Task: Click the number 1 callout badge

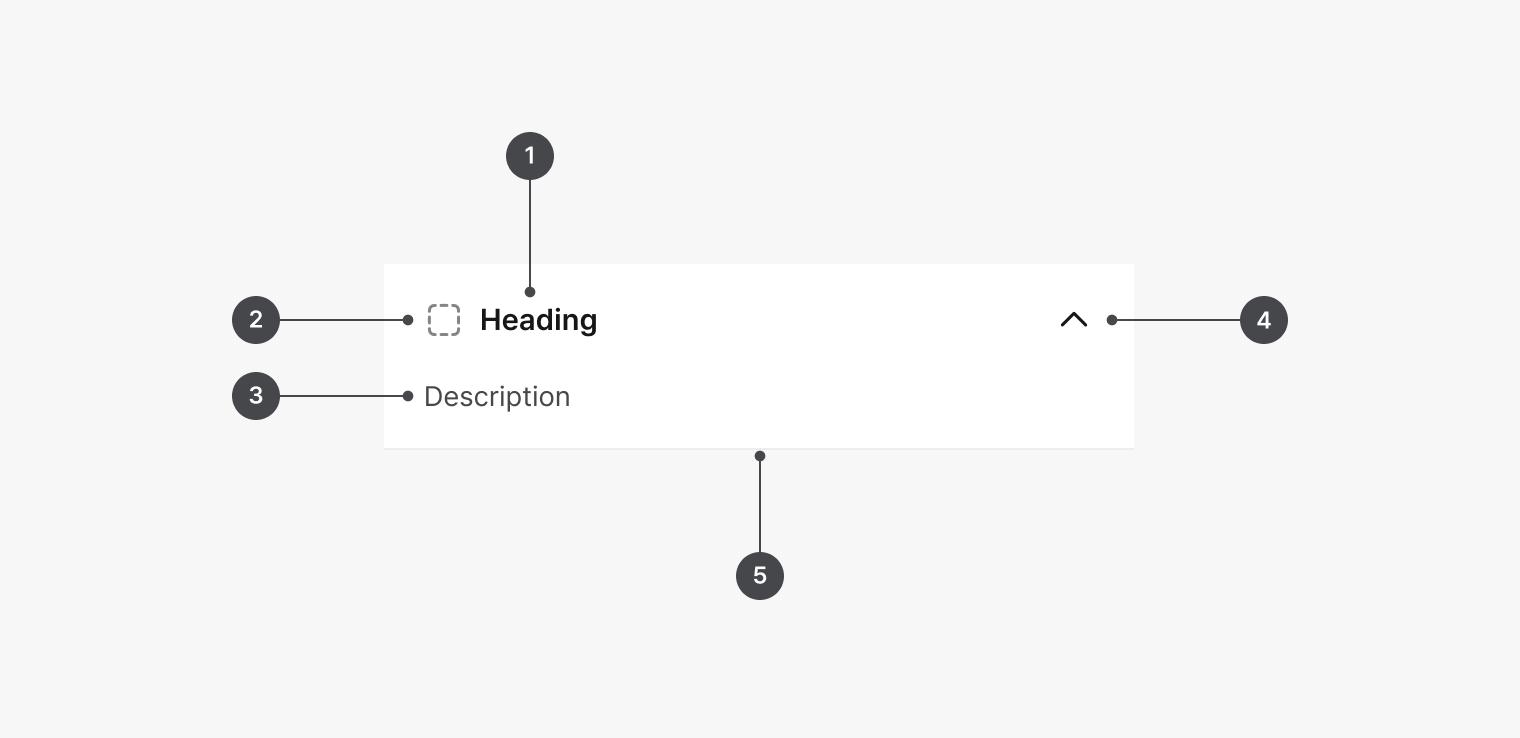Action: [x=530, y=156]
